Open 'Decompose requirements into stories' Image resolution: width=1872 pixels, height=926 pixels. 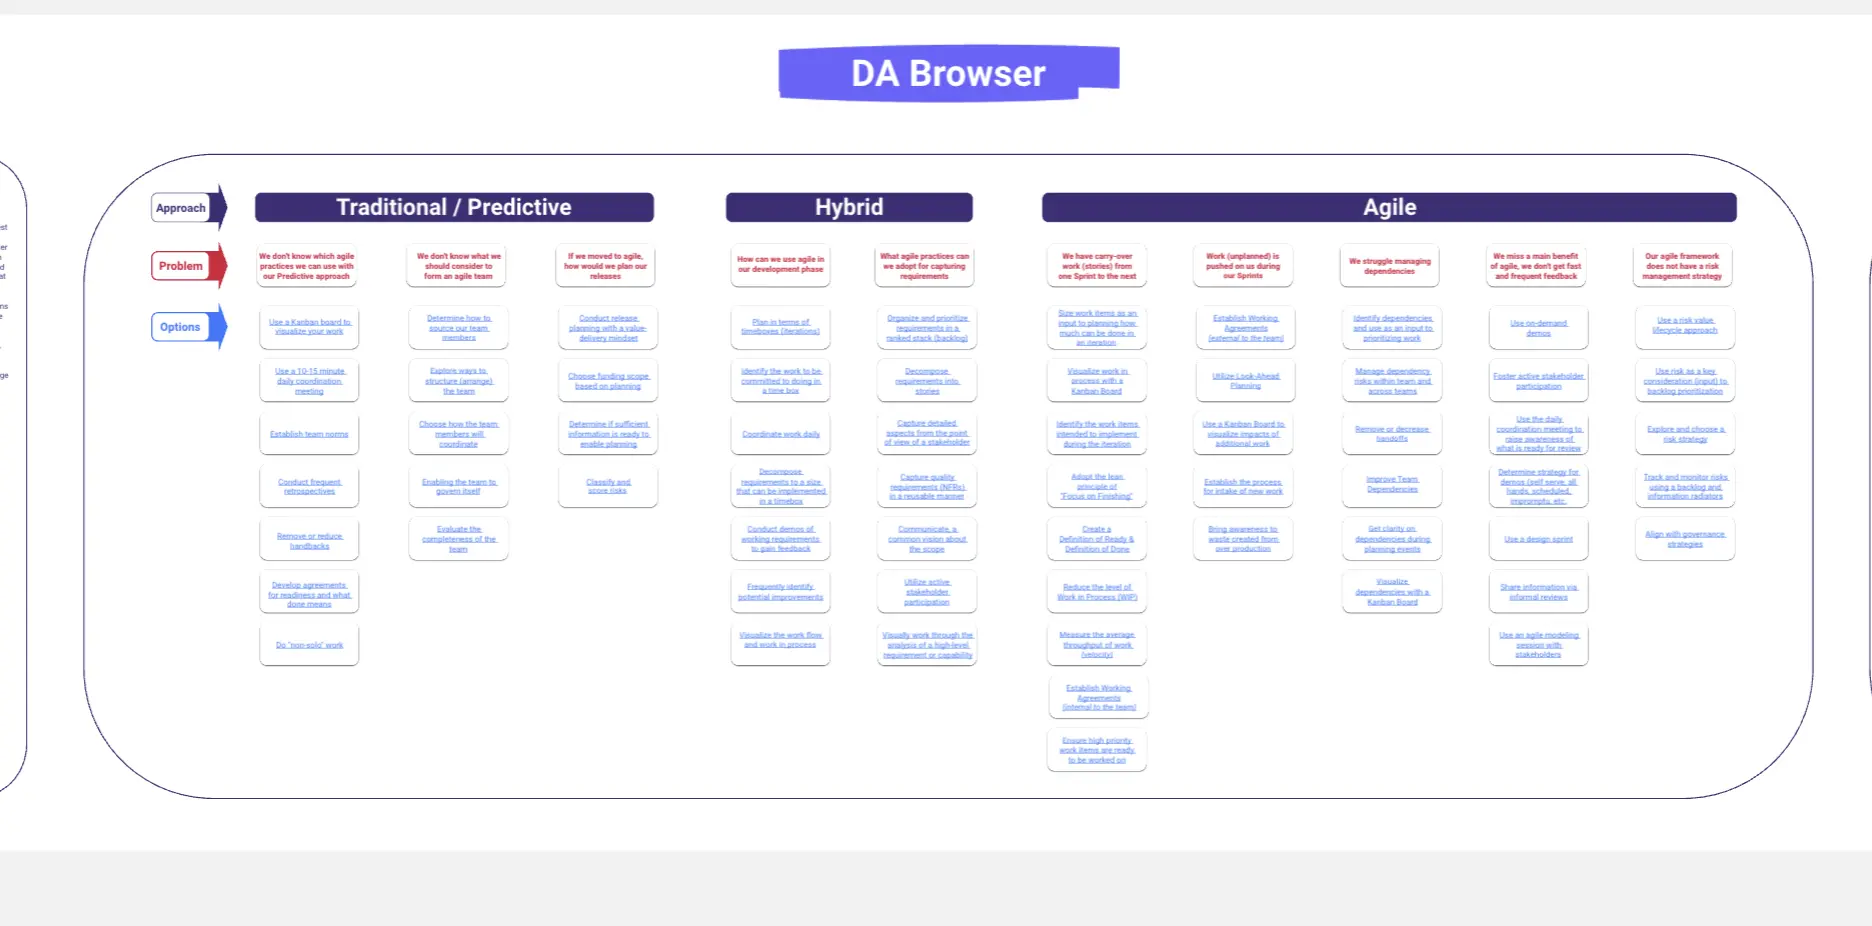(x=926, y=380)
